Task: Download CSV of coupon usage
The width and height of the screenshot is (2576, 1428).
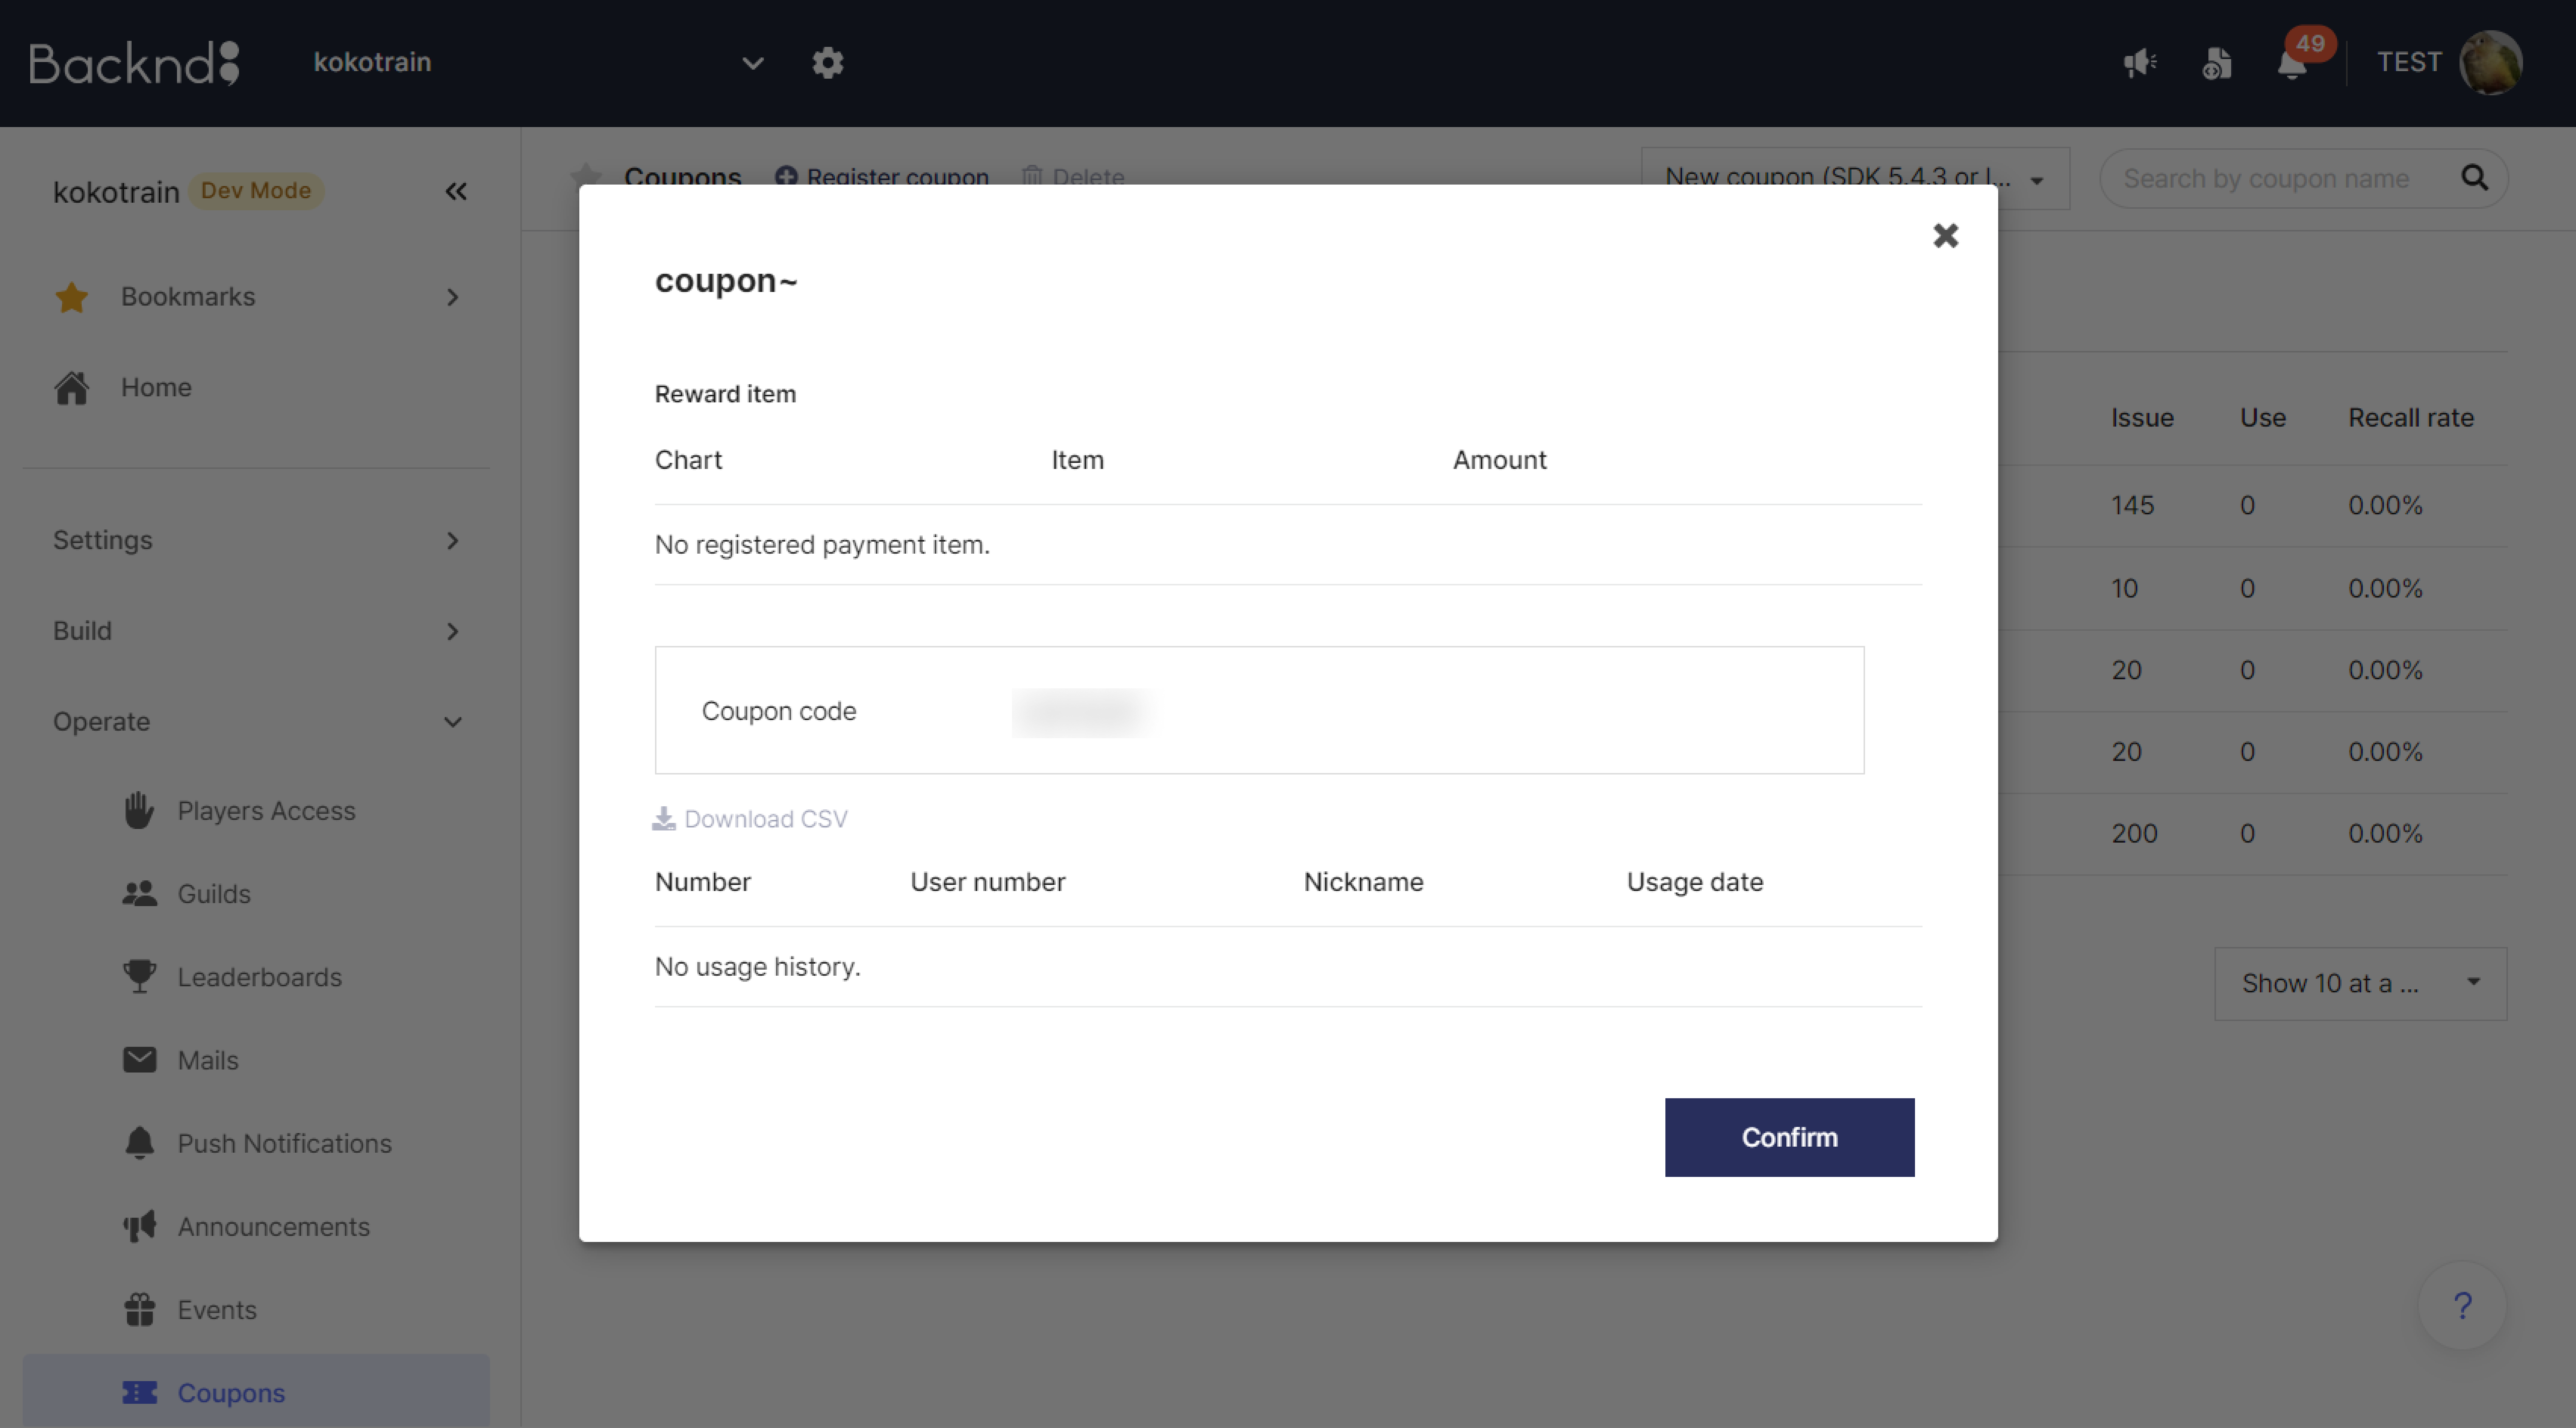Action: (x=750, y=819)
